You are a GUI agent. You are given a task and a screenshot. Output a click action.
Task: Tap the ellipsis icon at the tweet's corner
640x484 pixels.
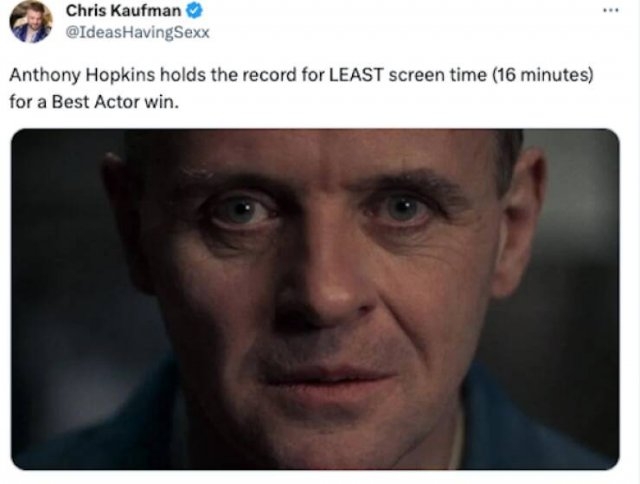pos(607,12)
